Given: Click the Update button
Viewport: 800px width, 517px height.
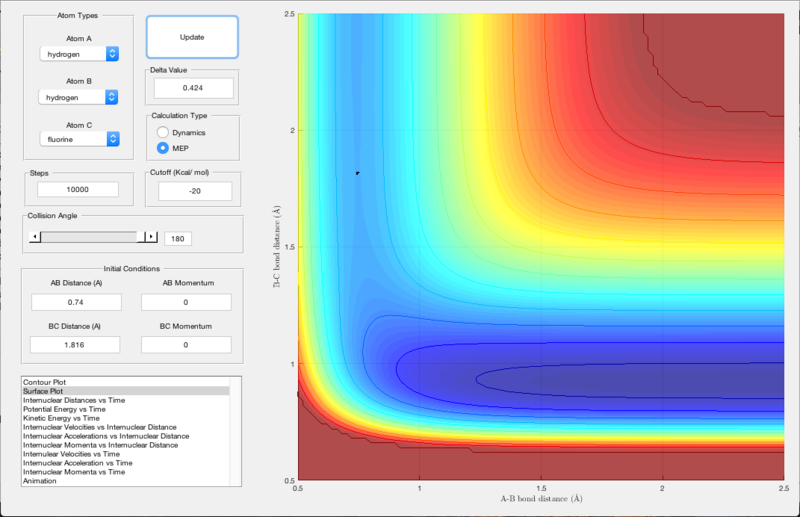Looking at the screenshot, I should [192, 37].
